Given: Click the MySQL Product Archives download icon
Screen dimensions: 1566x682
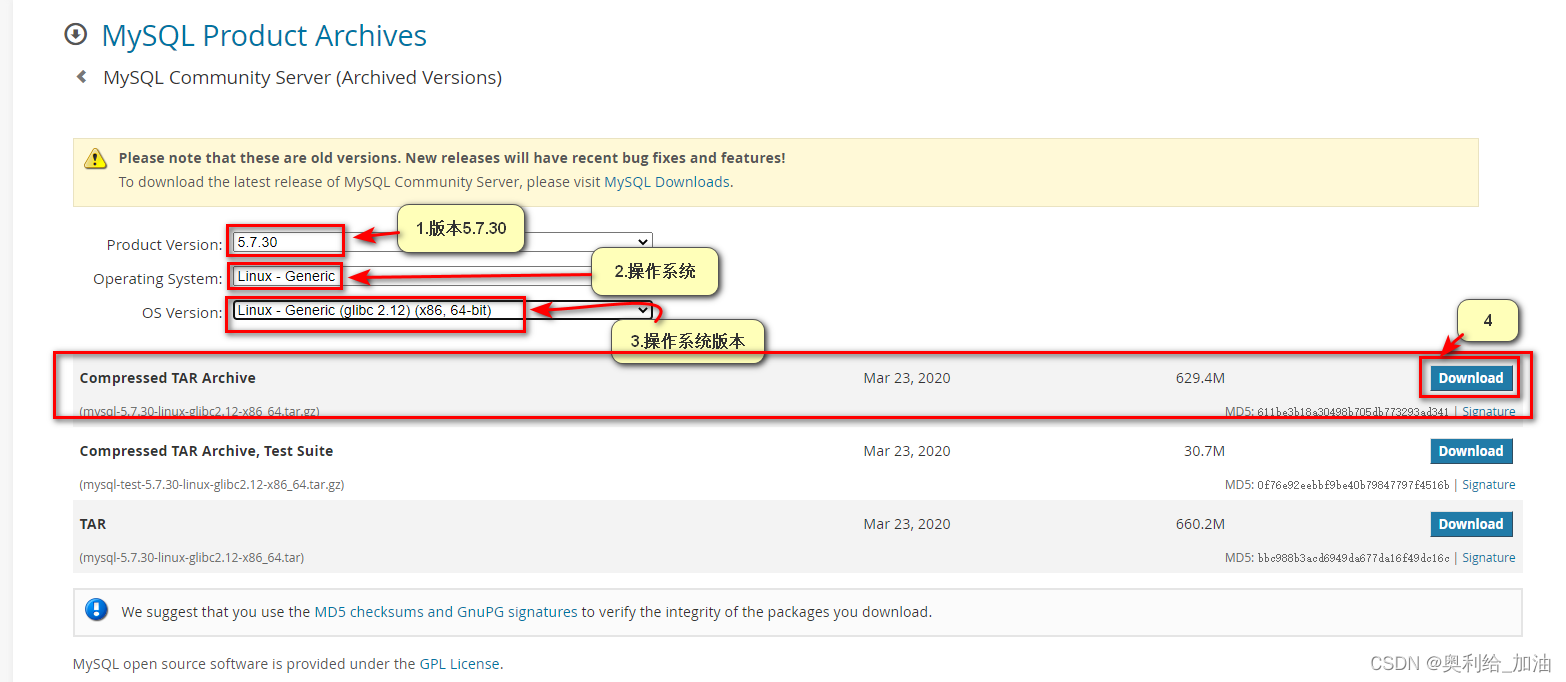Looking at the screenshot, I should pyautogui.click(x=76, y=34).
